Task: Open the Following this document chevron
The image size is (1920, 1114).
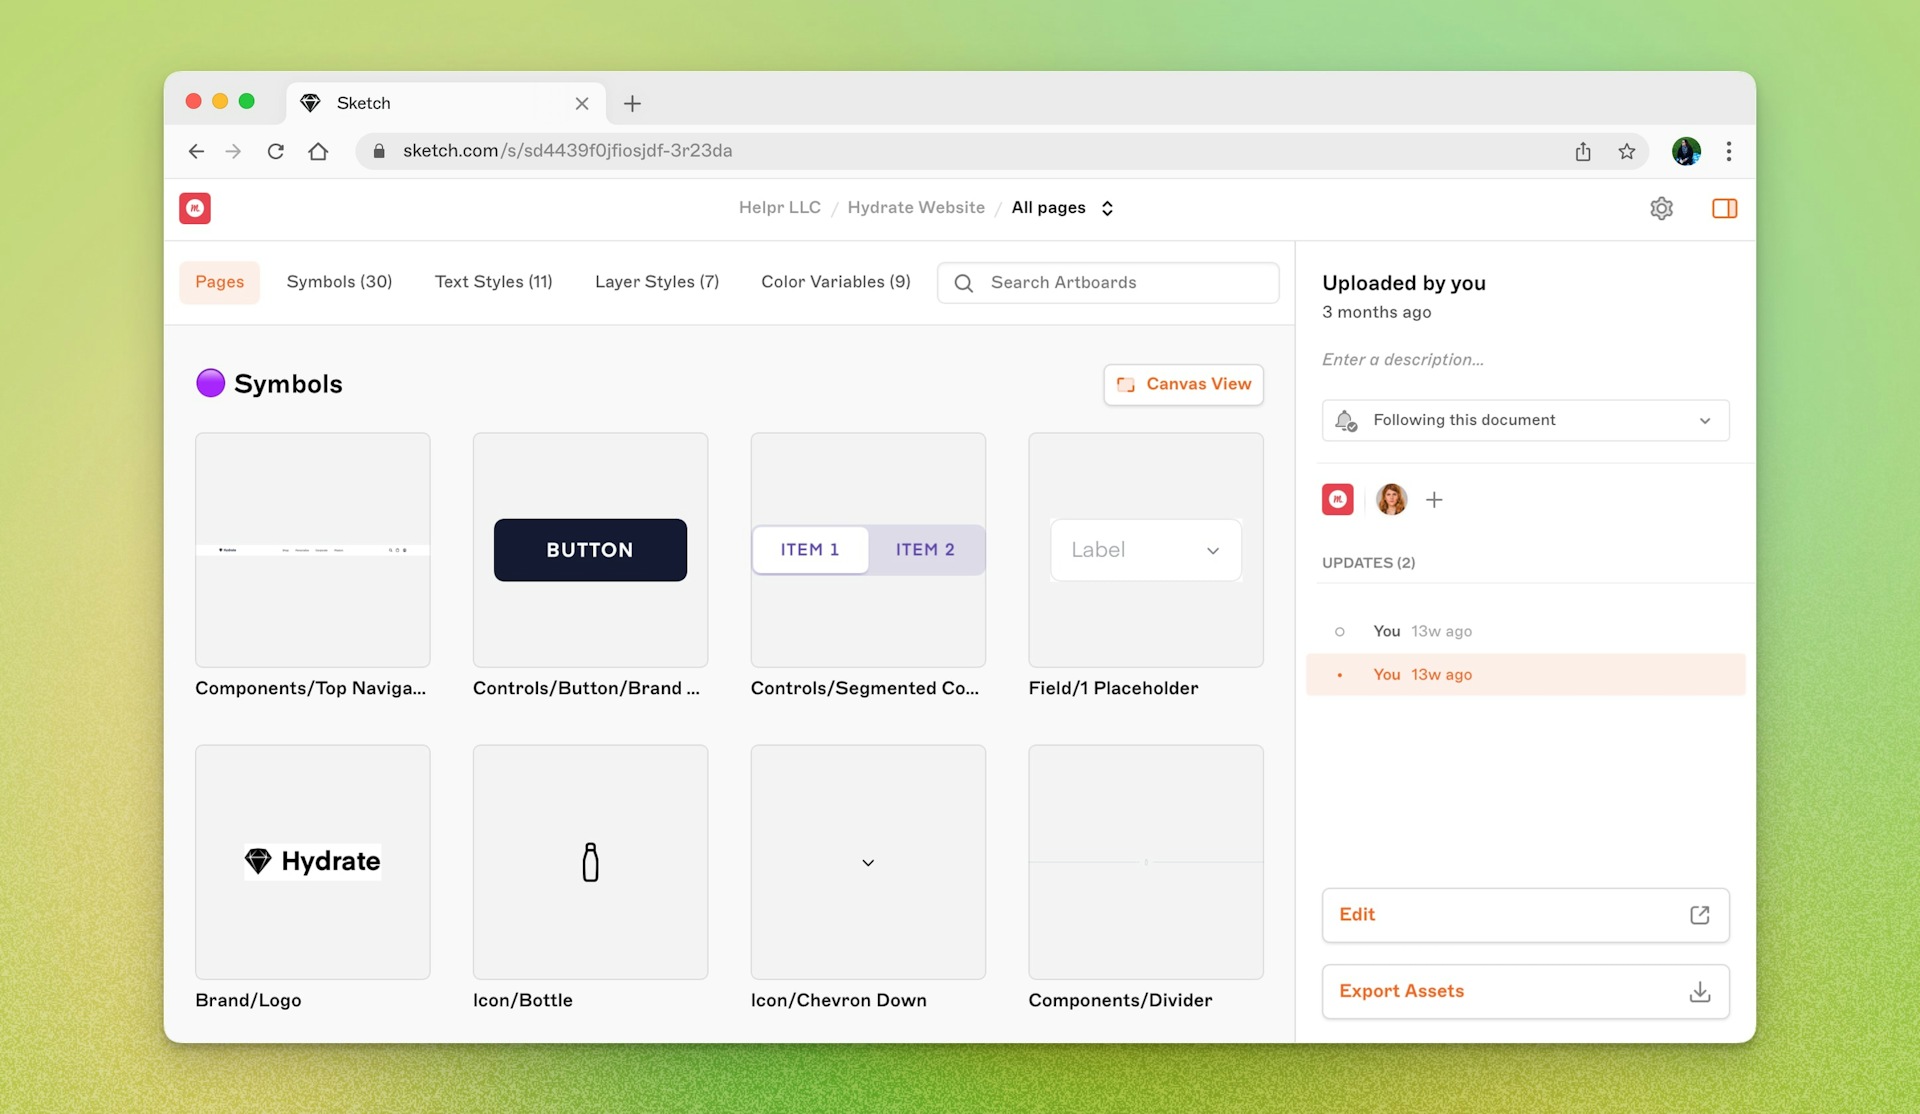Action: (1705, 420)
